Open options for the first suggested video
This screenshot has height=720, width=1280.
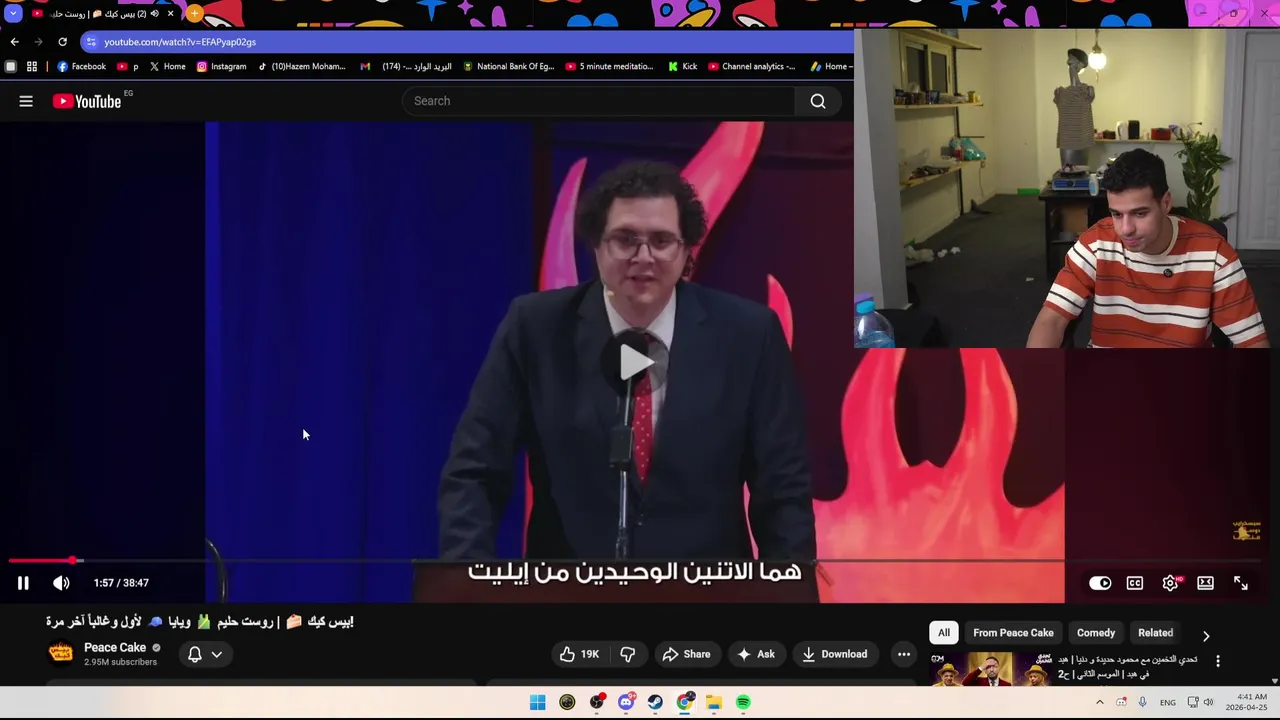1218,661
